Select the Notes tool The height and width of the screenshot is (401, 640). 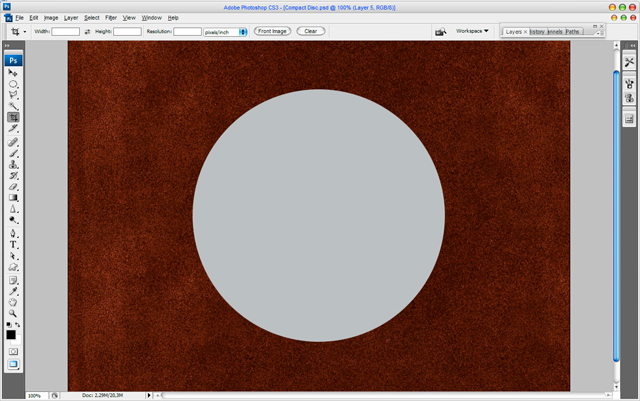(x=13, y=281)
